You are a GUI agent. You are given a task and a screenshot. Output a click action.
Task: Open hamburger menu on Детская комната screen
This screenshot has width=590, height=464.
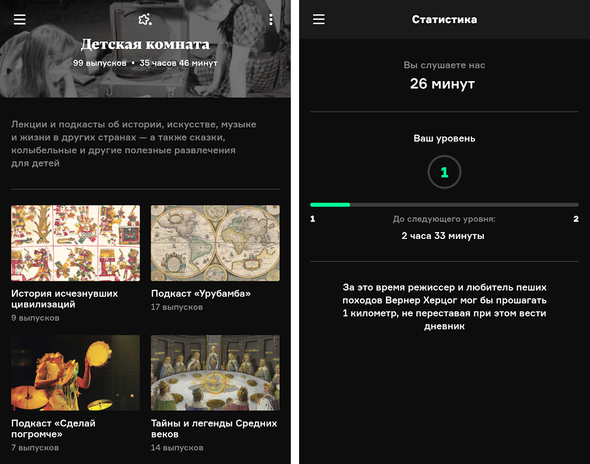tap(20, 19)
